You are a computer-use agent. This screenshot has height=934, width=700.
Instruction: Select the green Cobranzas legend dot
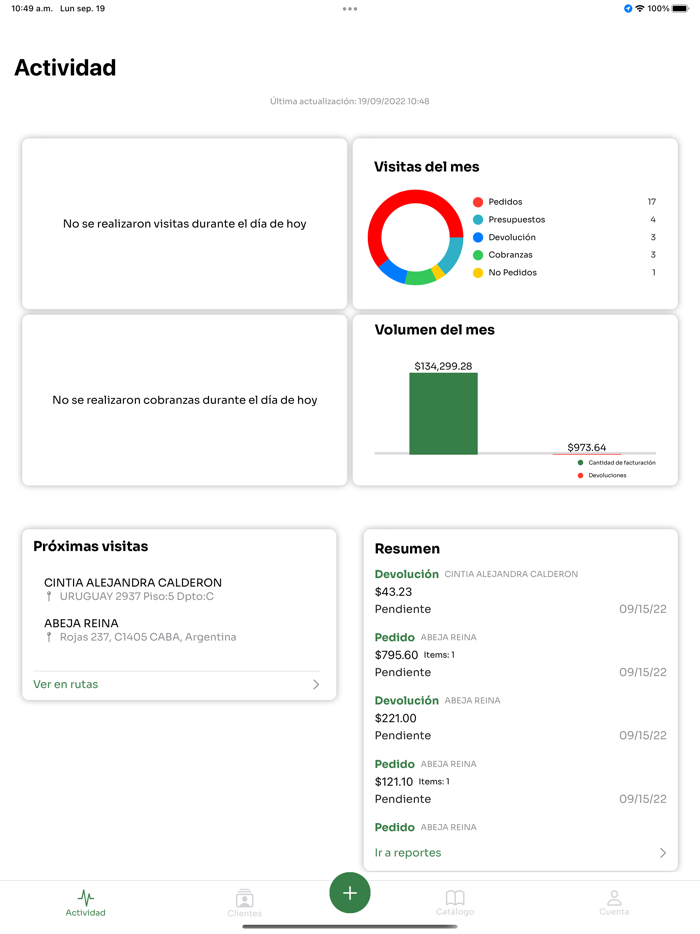478,255
